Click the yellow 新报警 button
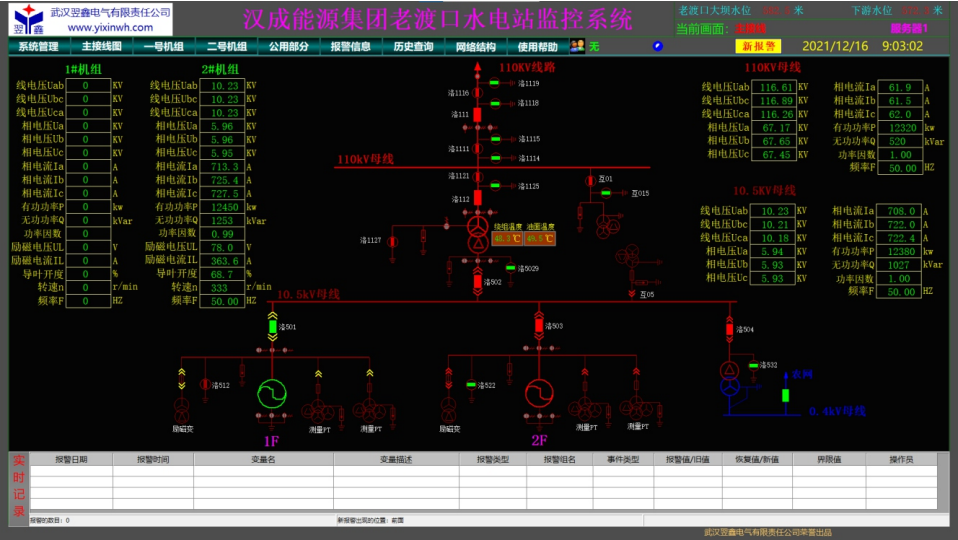 758,46
